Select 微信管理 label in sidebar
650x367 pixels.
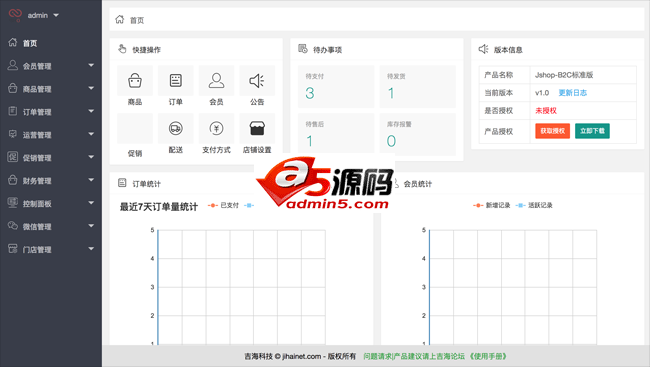(x=37, y=227)
